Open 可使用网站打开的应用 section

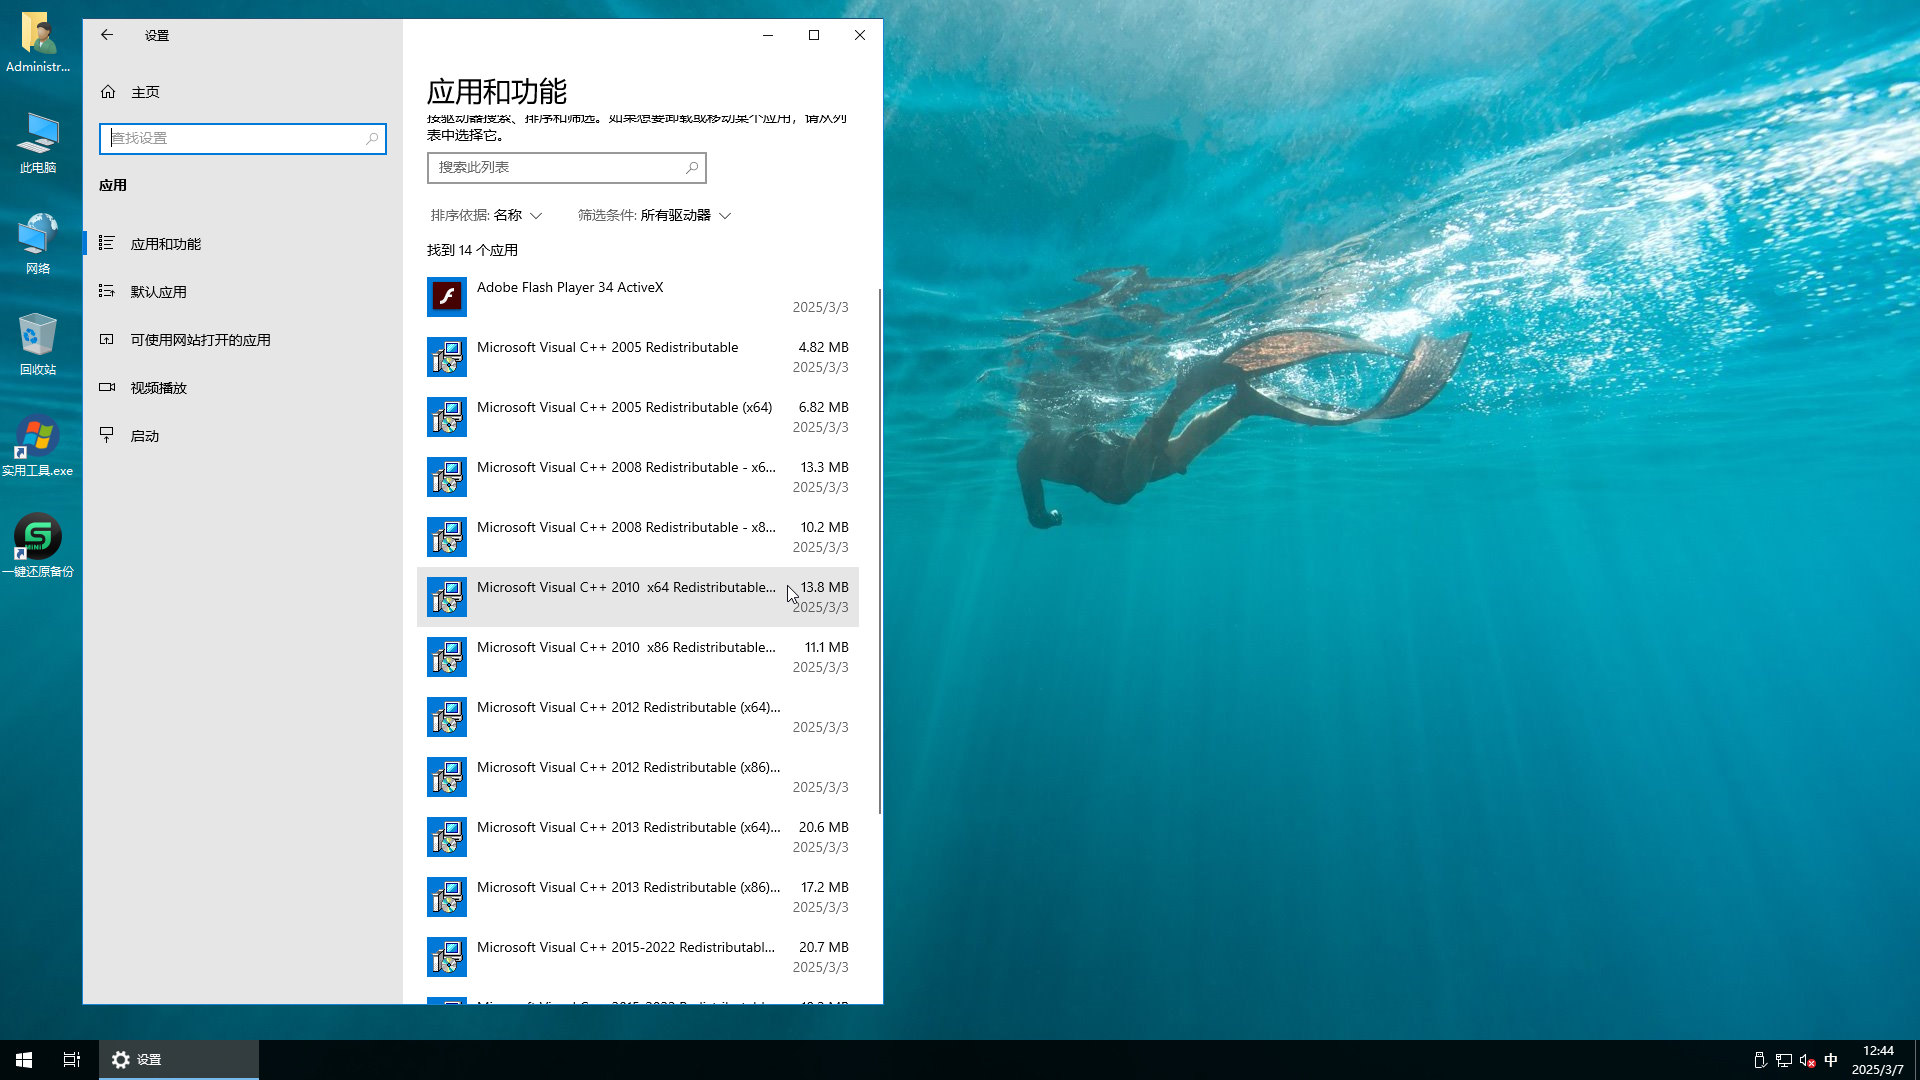coord(242,340)
